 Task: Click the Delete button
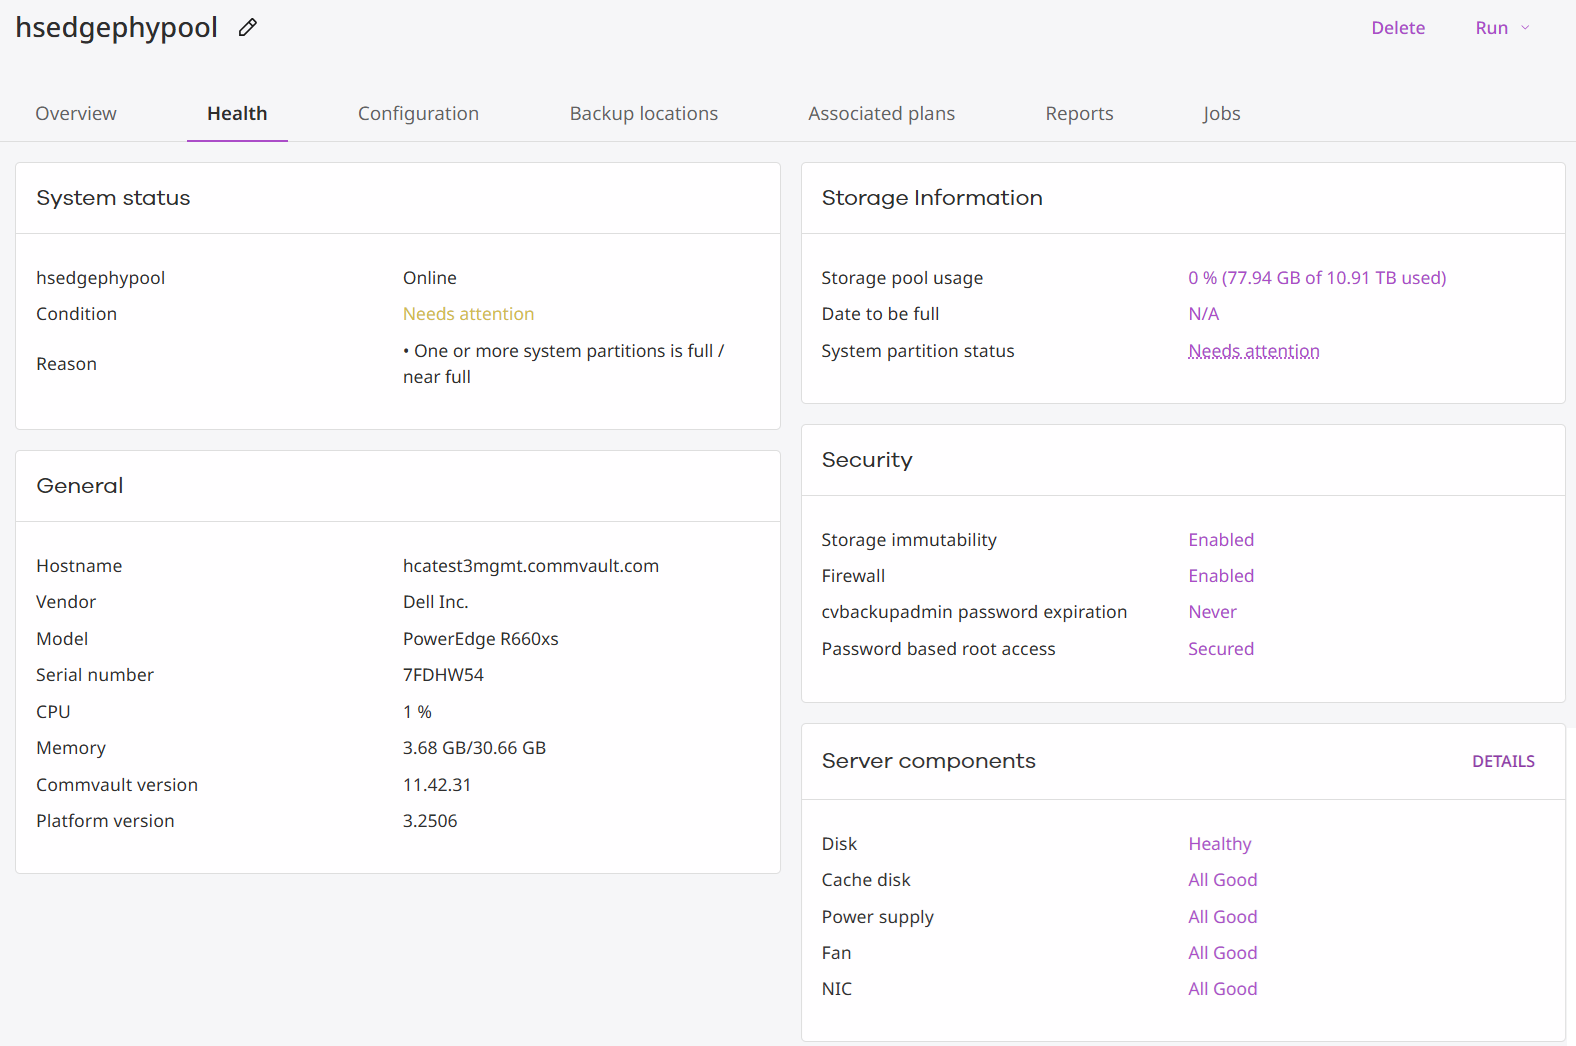pos(1397,28)
